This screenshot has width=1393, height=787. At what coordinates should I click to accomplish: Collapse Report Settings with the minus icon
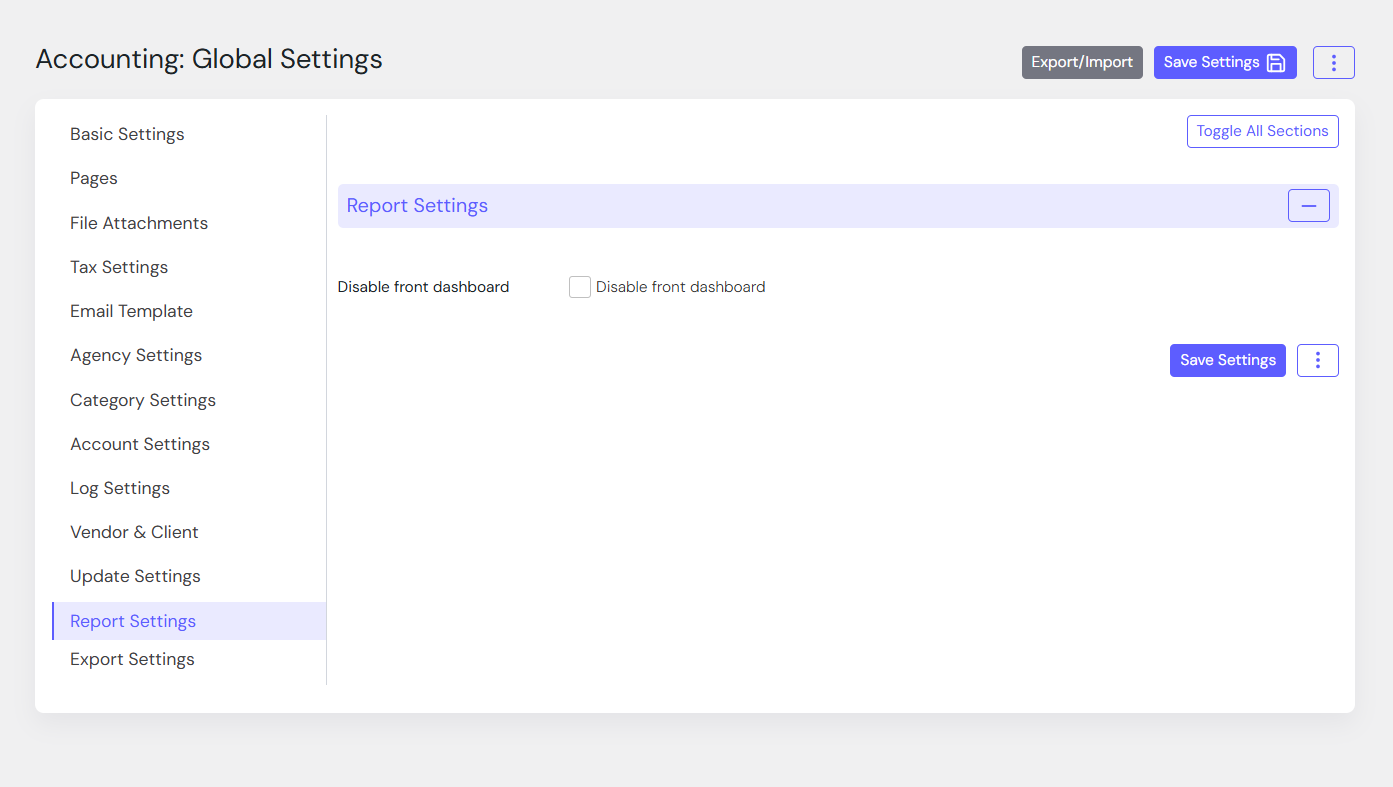pos(1308,205)
